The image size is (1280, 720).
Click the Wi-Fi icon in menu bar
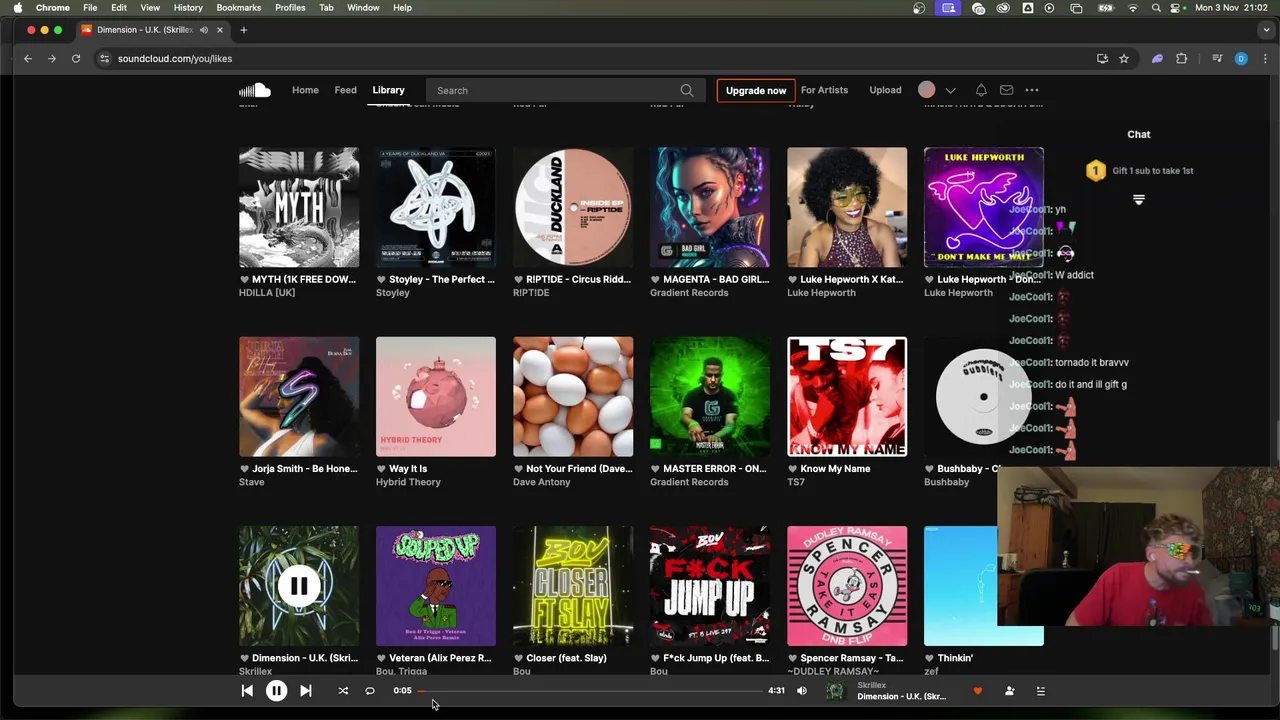tap(1132, 8)
